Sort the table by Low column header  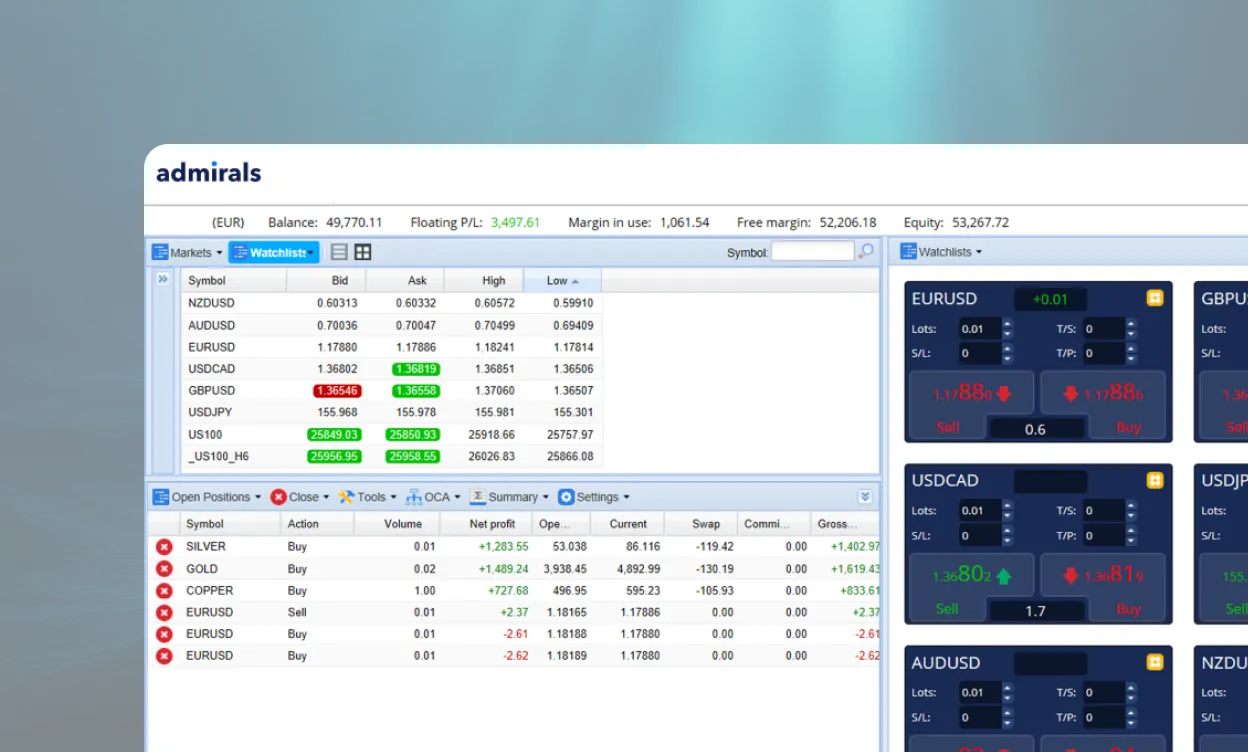(x=562, y=281)
